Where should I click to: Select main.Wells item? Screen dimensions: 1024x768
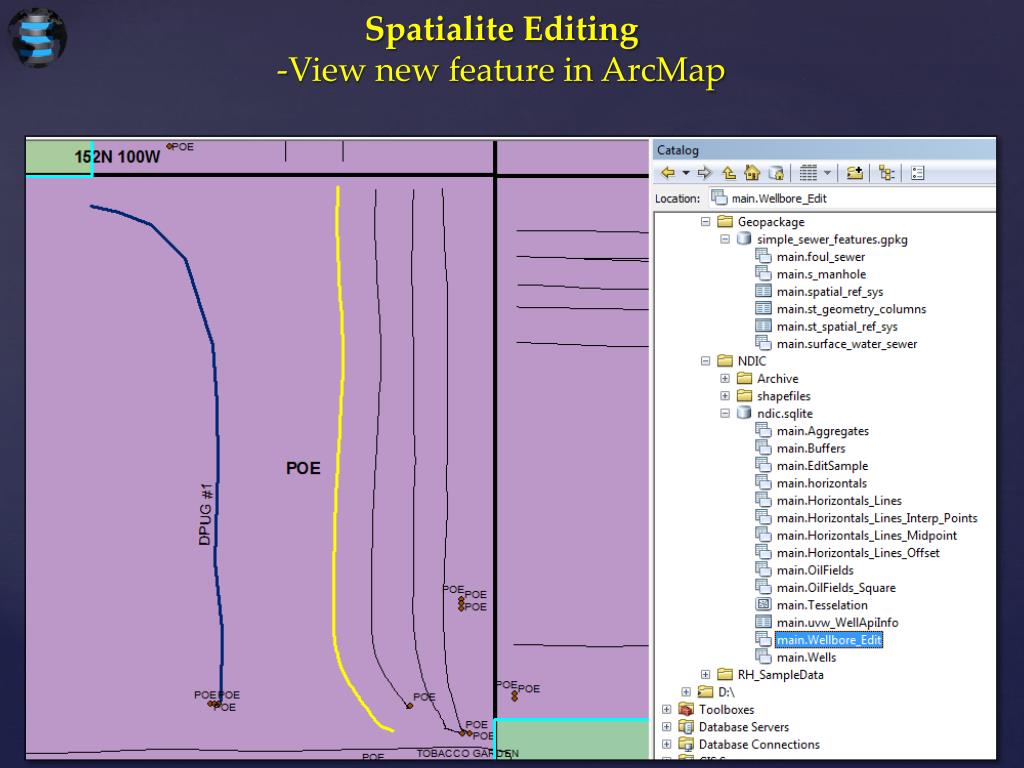(x=807, y=658)
